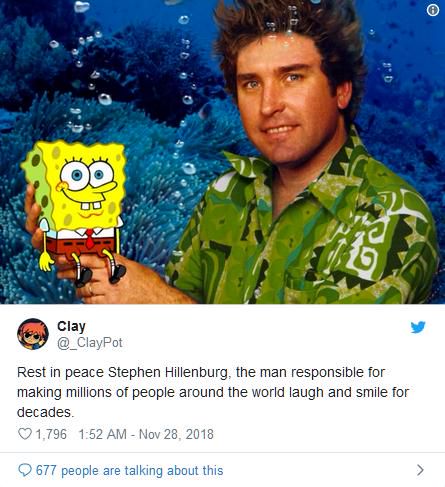Click the display name "Clay"

point(71,326)
